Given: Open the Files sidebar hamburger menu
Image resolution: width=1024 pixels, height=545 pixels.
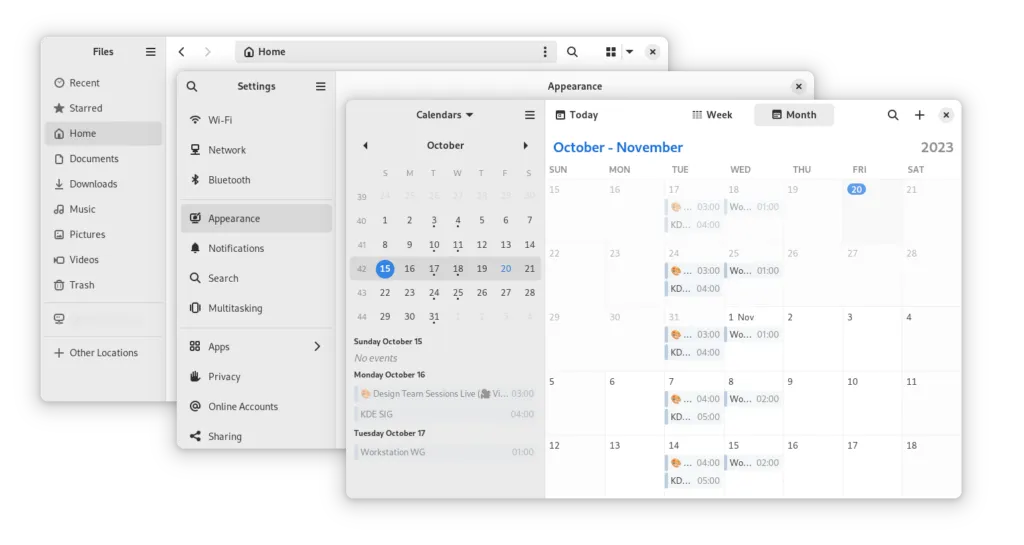Looking at the screenshot, I should point(150,52).
